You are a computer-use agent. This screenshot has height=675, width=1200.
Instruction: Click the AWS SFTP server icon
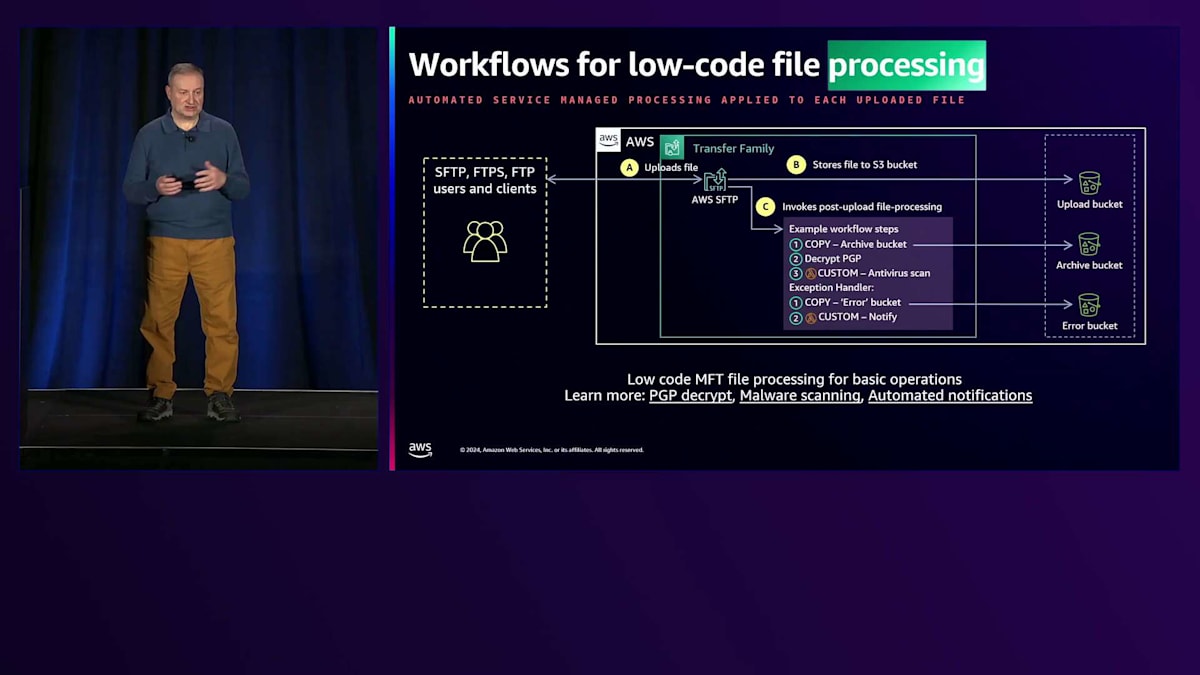click(x=715, y=180)
